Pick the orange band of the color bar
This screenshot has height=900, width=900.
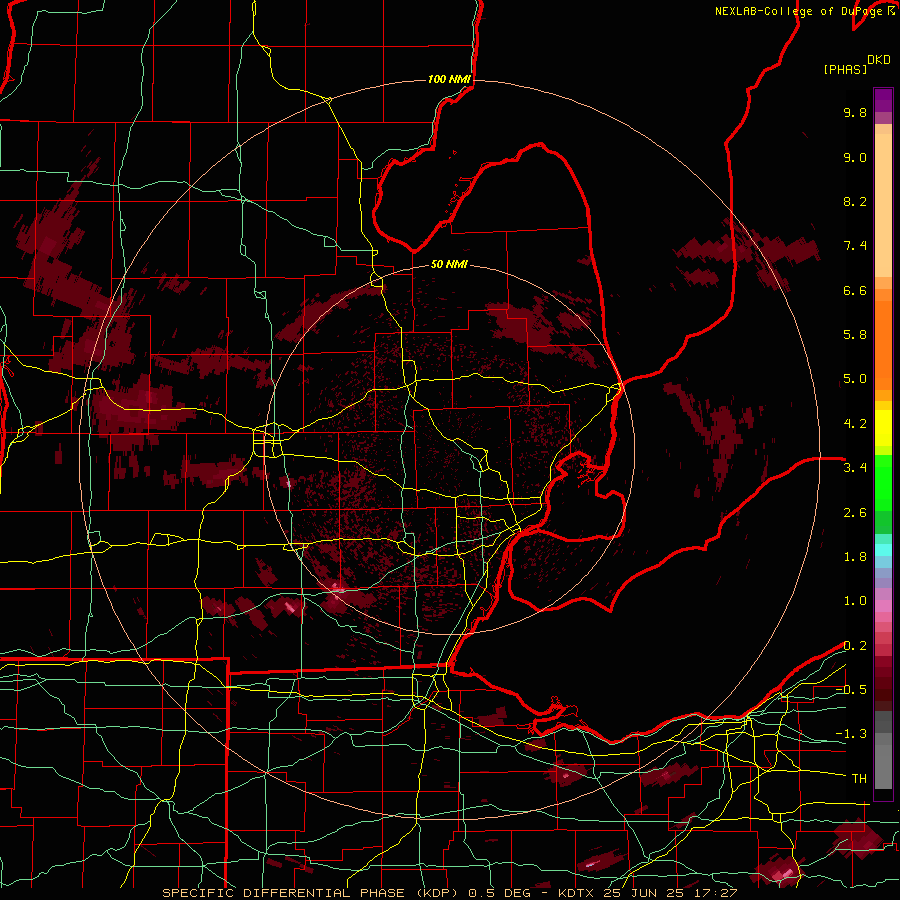coord(883,345)
